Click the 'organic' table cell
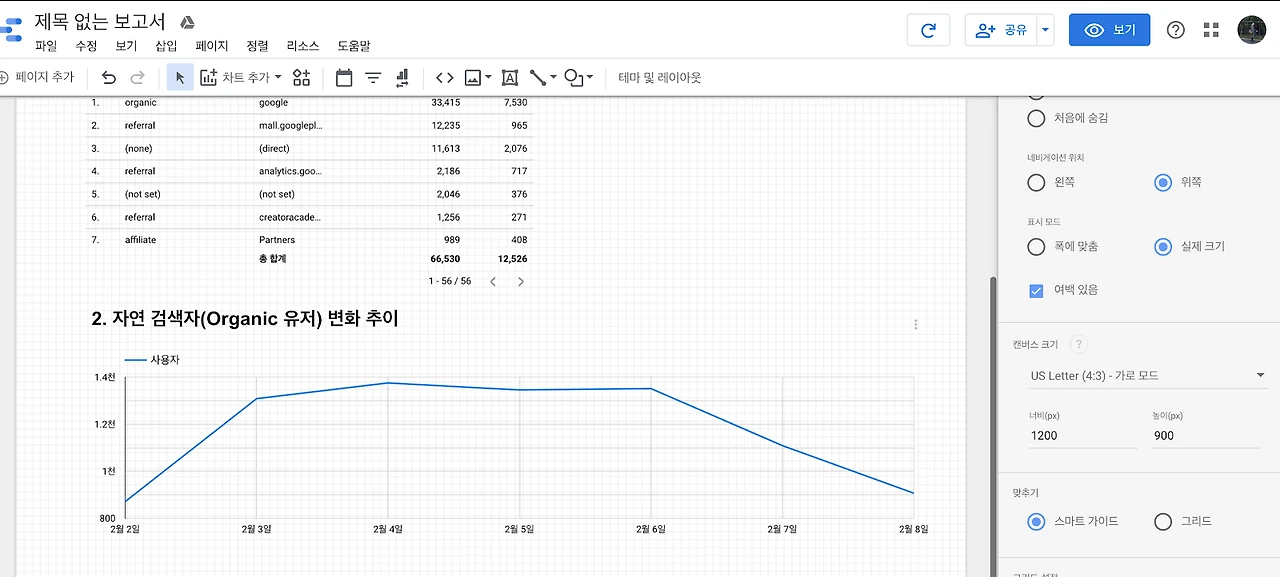 coord(140,102)
